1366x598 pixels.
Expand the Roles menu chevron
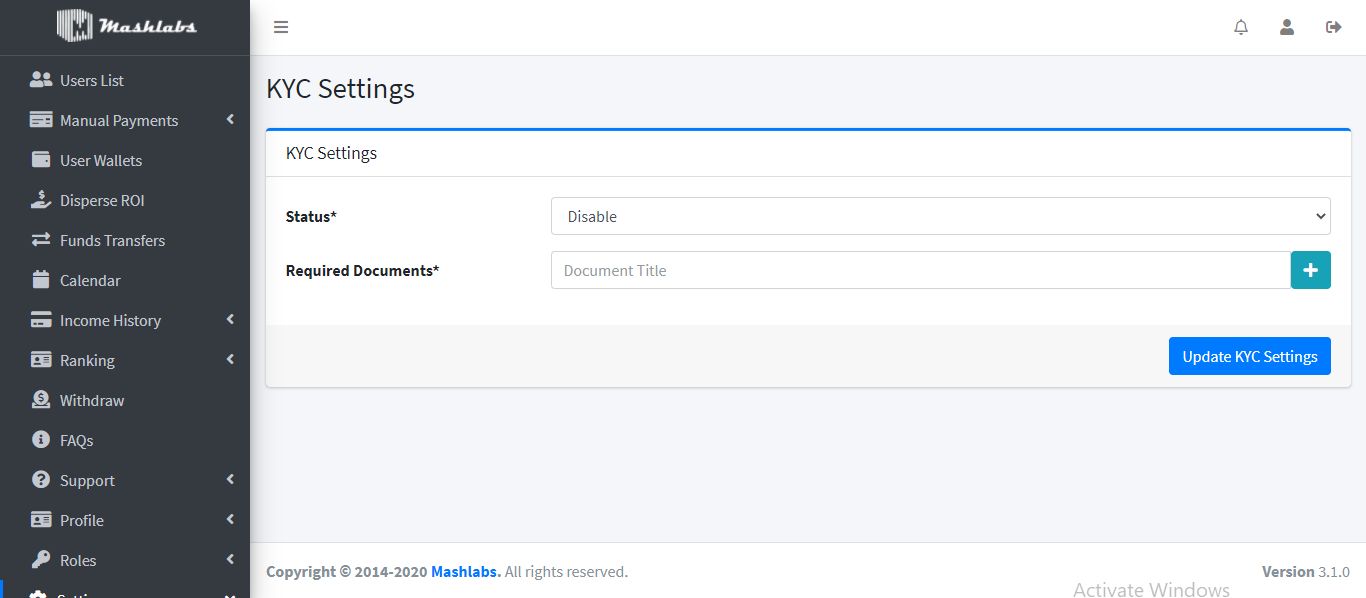[230, 560]
